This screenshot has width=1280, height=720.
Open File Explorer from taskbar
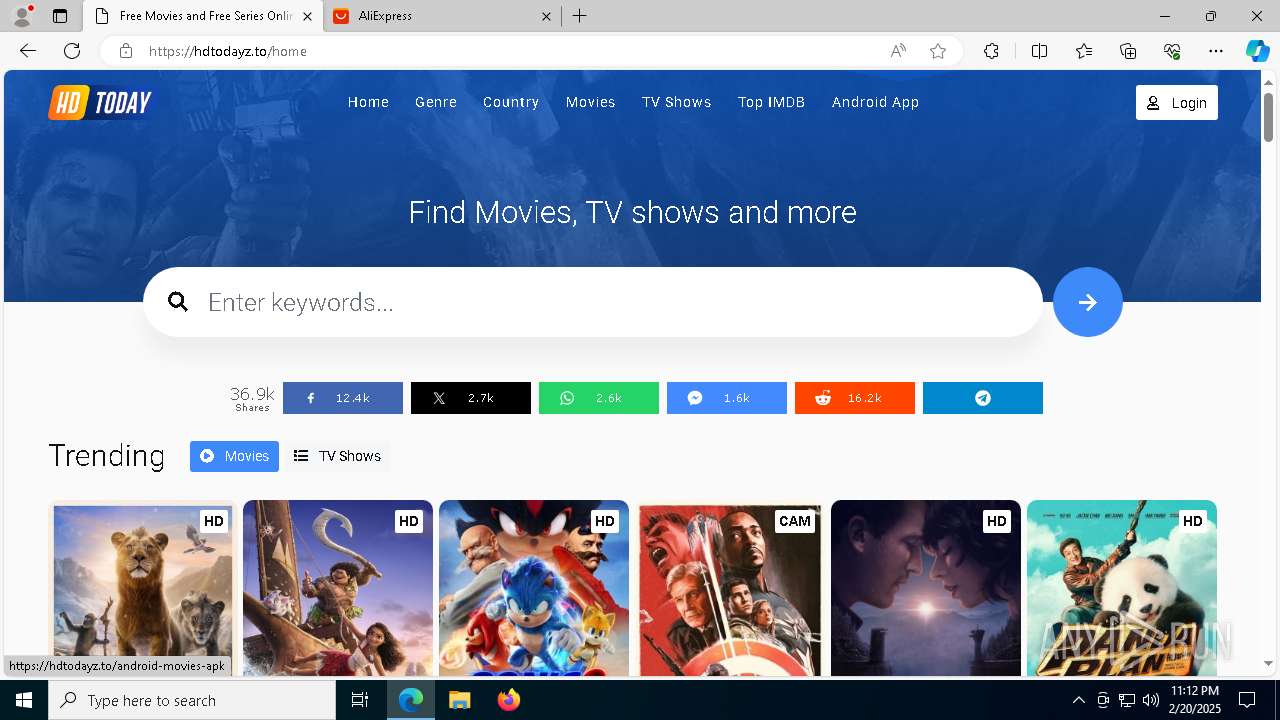459,700
